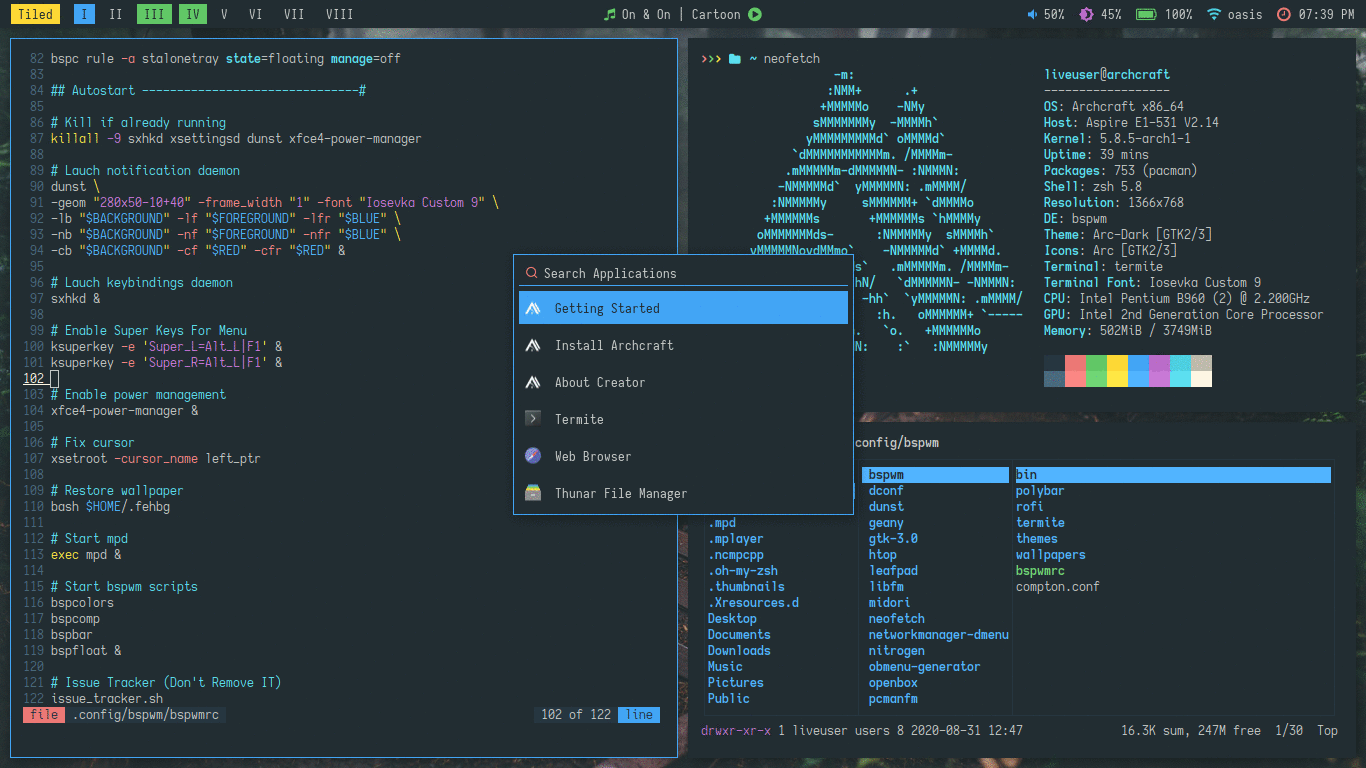The width and height of the screenshot is (1366, 768).
Task: Select gtk-3.0 directory in ranger
Action: pyautogui.click(x=893, y=539)
